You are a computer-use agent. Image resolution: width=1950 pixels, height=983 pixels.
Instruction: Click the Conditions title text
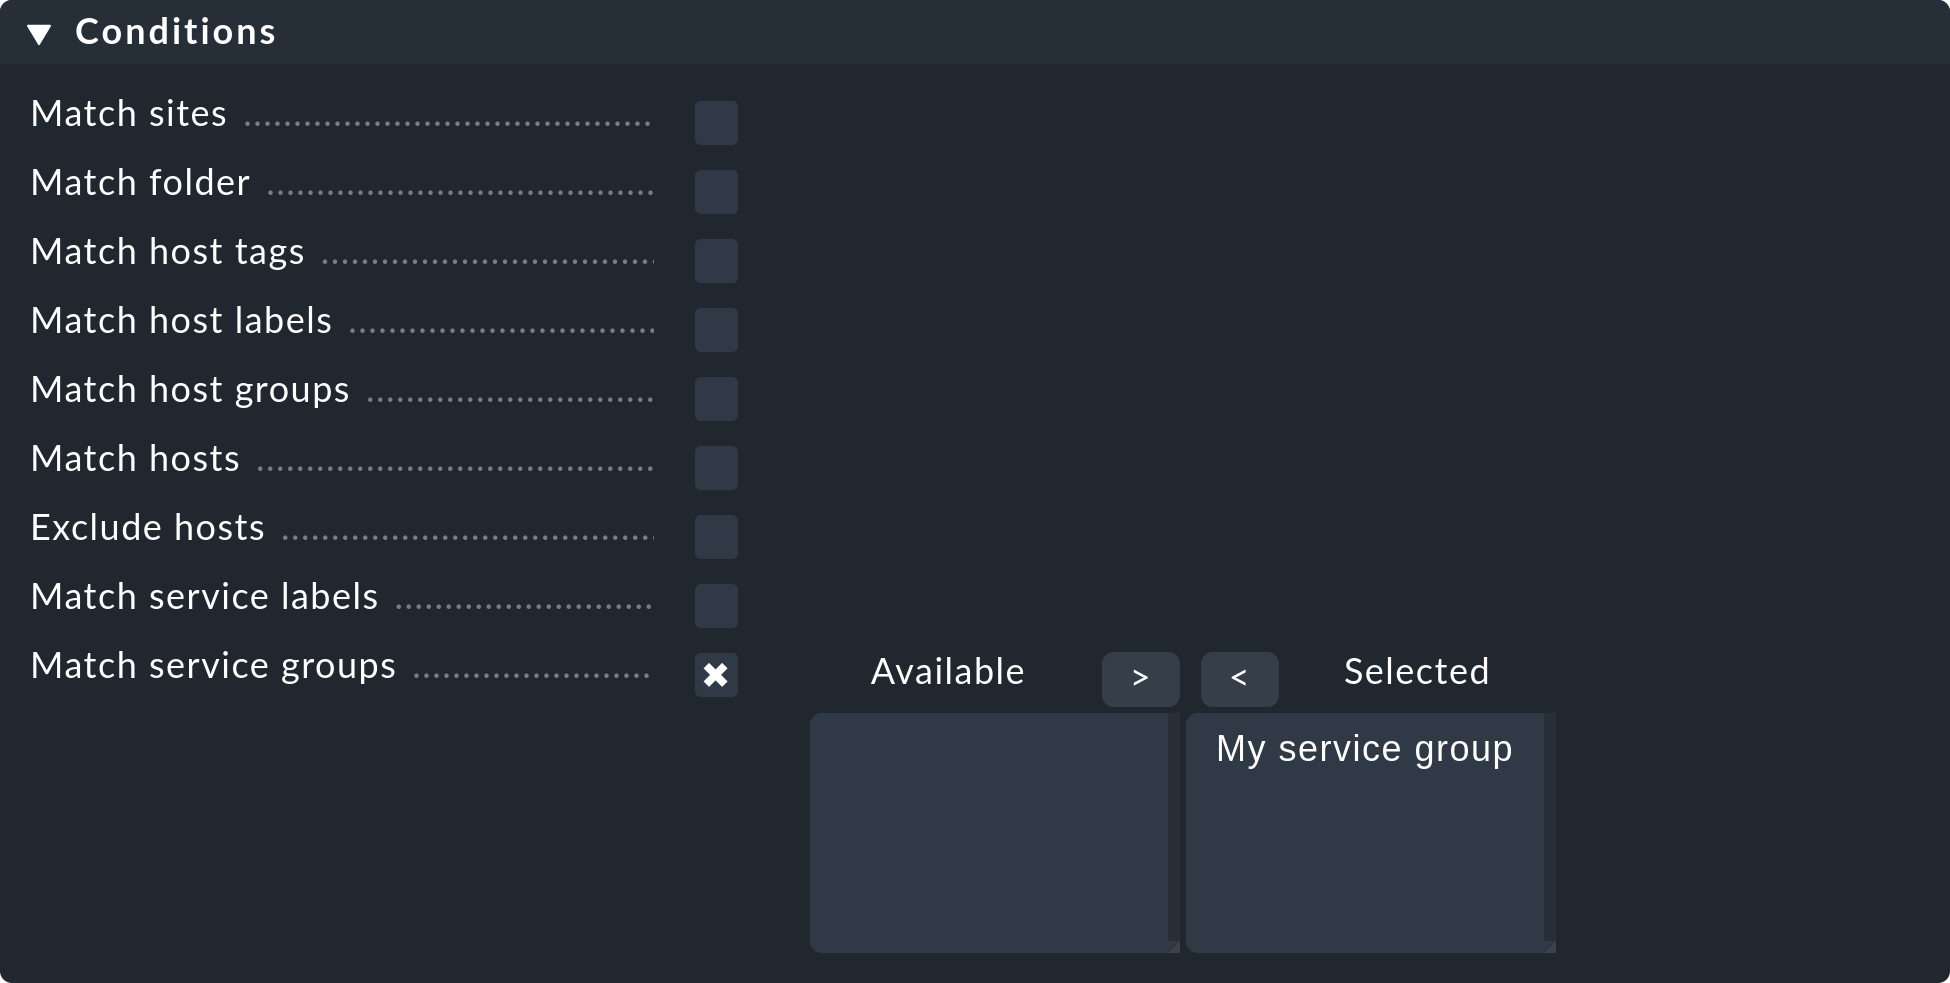click(x=175, y=31)
